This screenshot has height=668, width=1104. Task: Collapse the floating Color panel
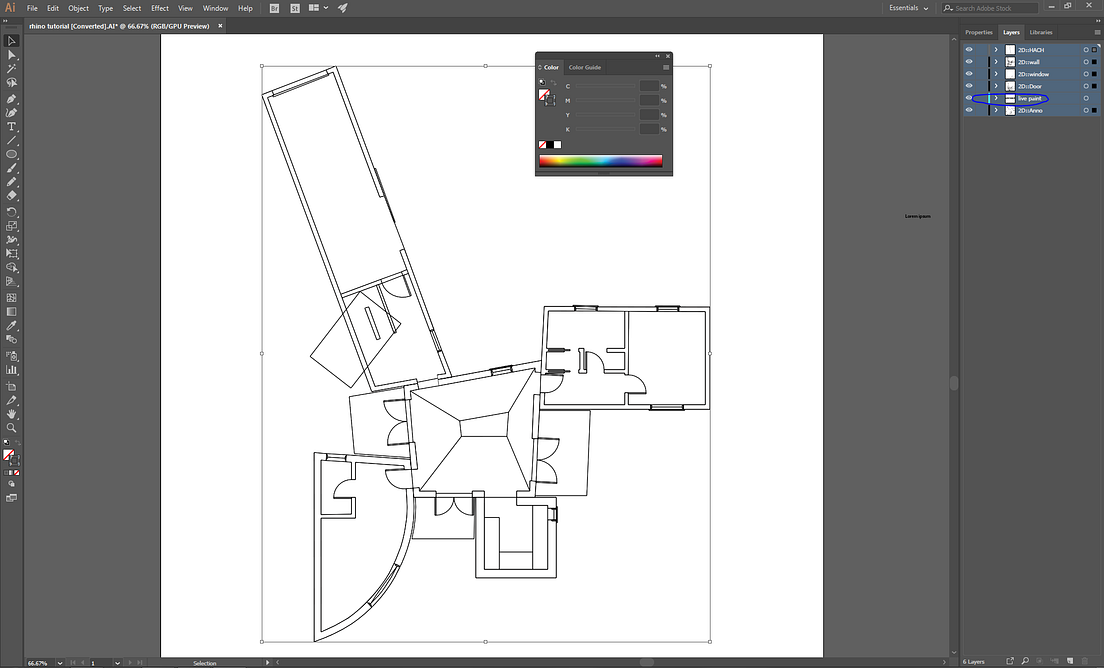[x=658, y=56]
